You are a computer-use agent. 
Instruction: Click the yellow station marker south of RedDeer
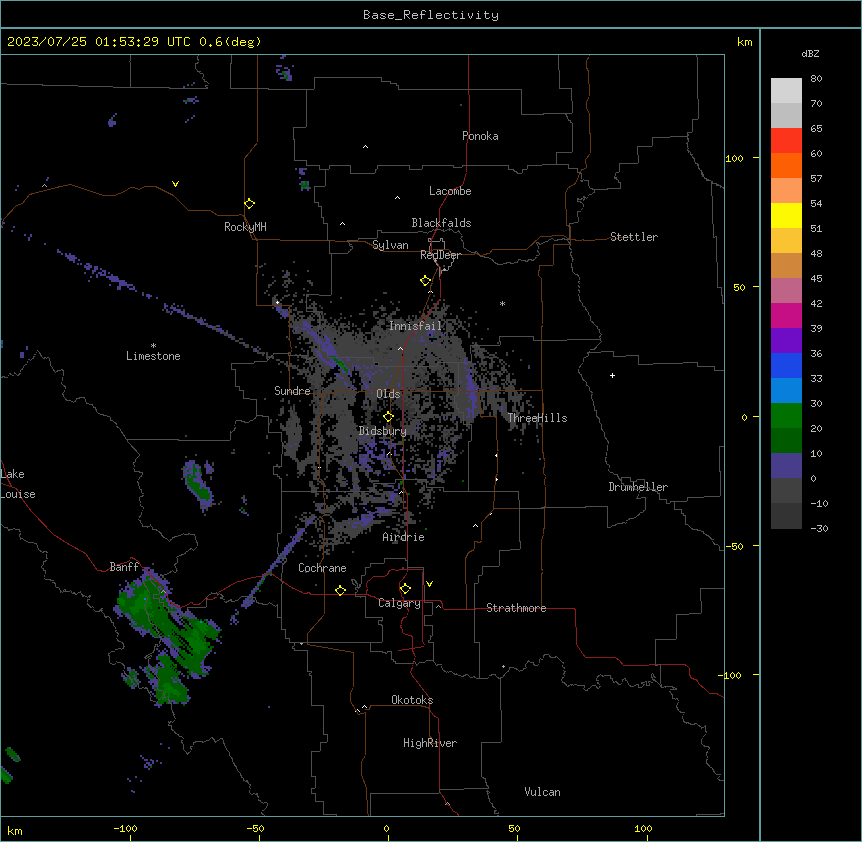tap(425, 281)
